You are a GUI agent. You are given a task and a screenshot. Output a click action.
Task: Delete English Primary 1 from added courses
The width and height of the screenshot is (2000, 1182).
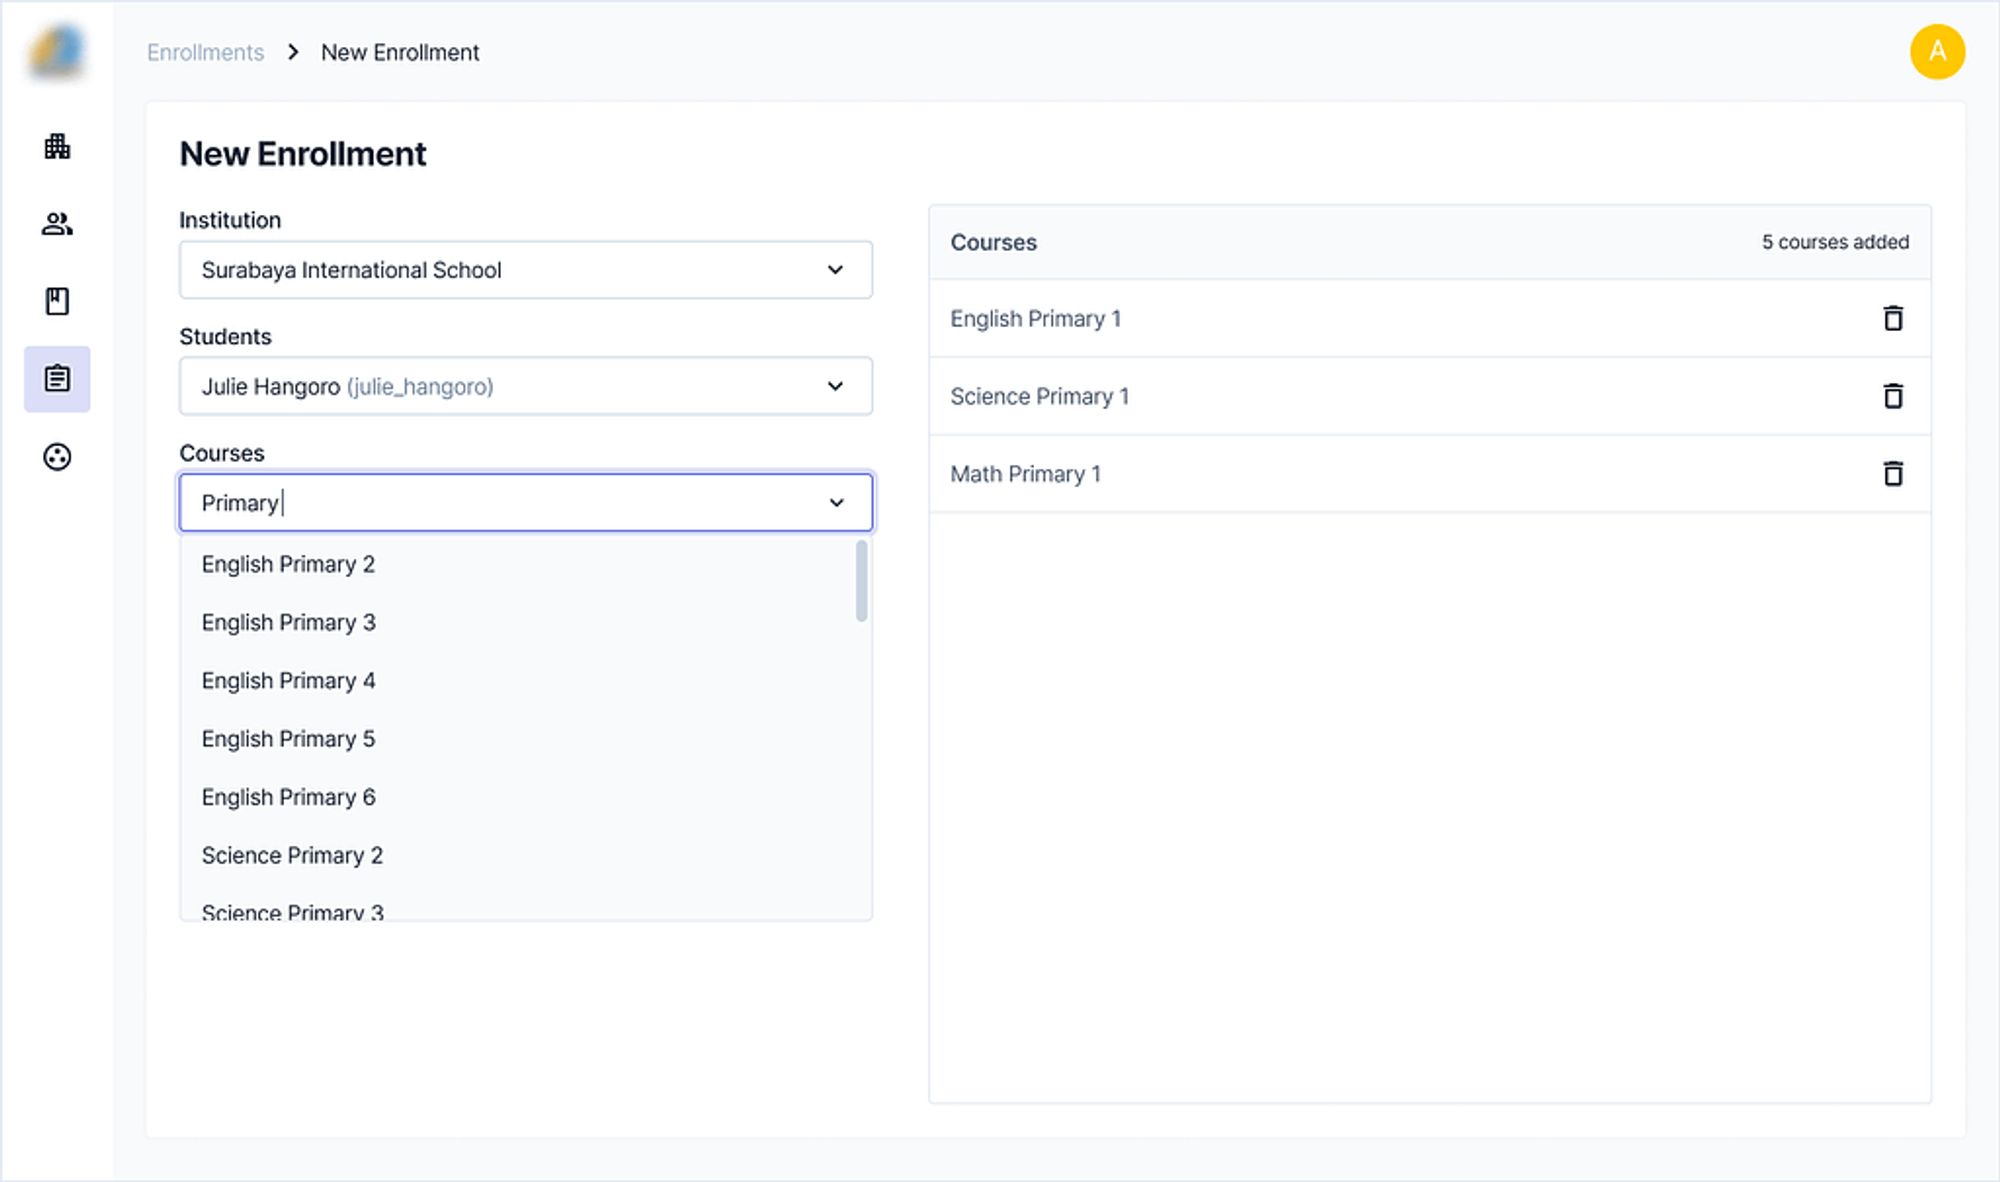1893,318
